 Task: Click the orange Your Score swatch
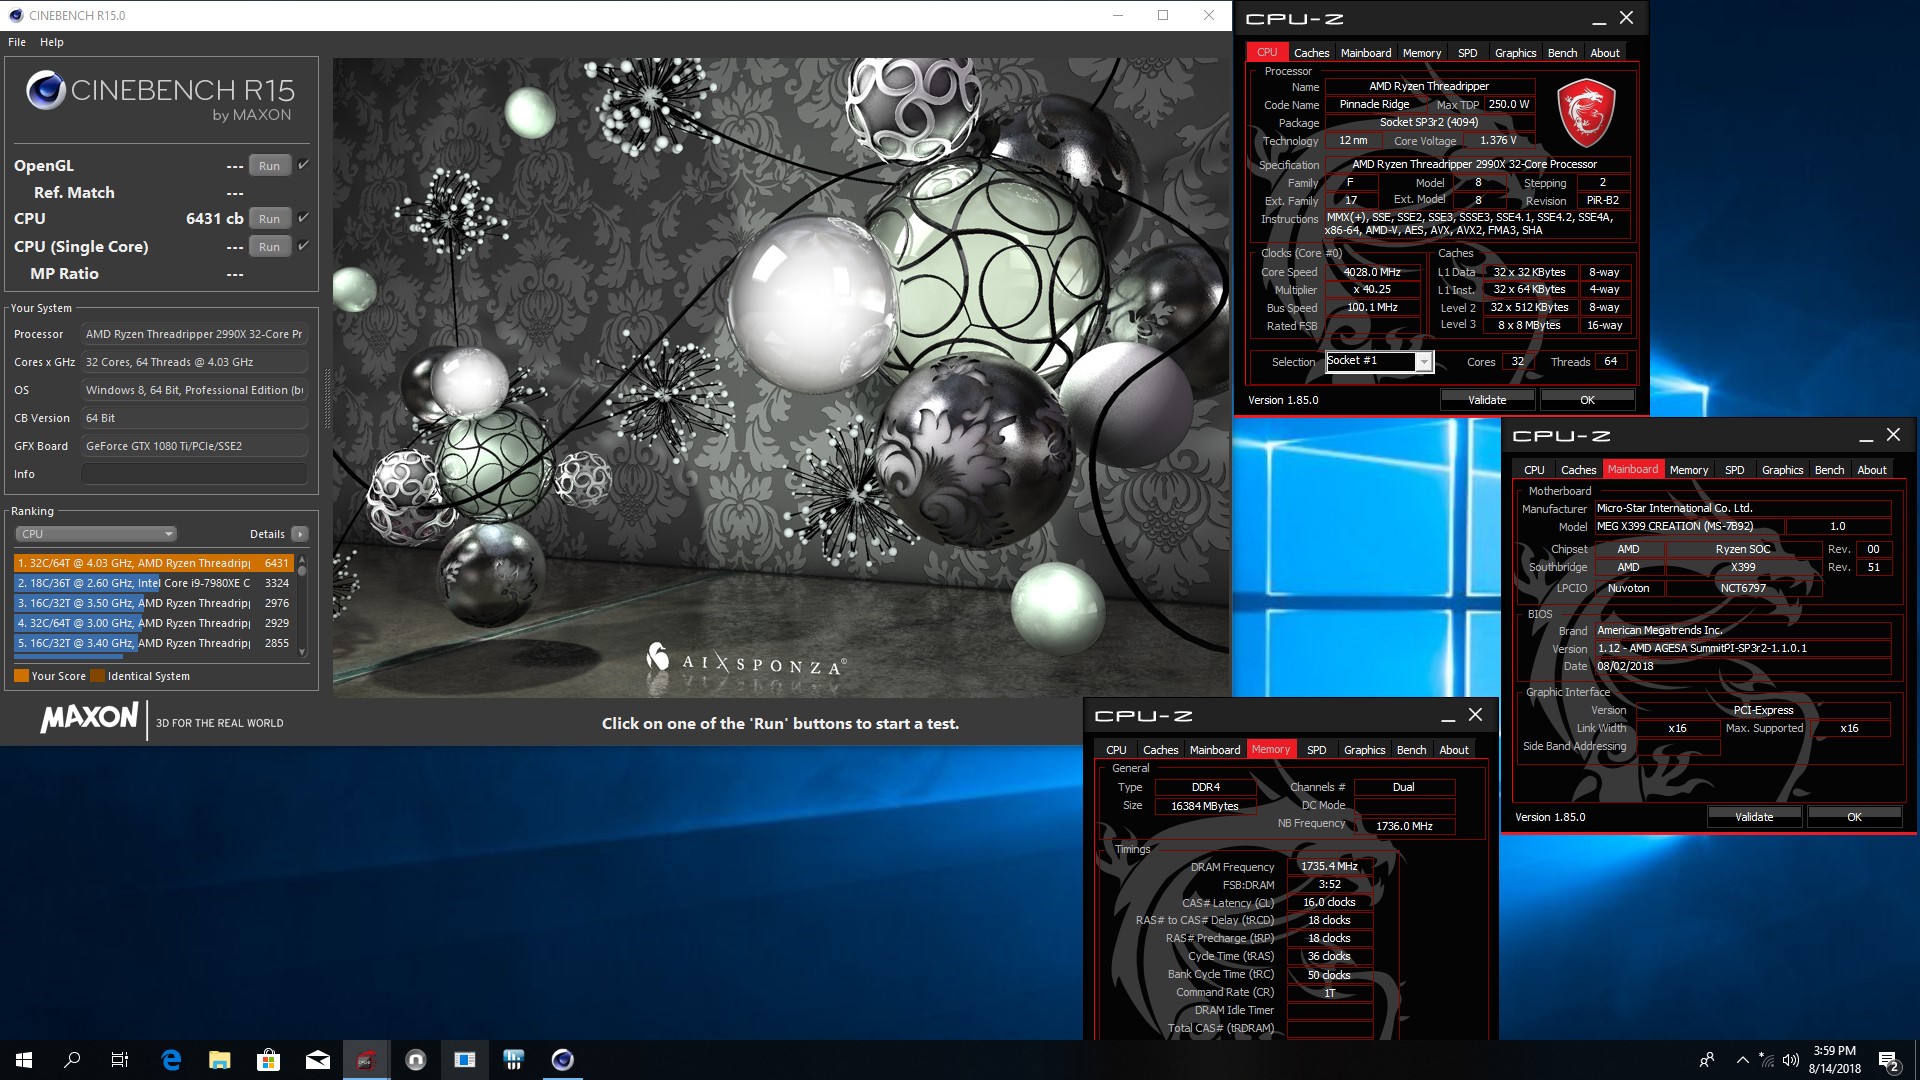point(21,676)
